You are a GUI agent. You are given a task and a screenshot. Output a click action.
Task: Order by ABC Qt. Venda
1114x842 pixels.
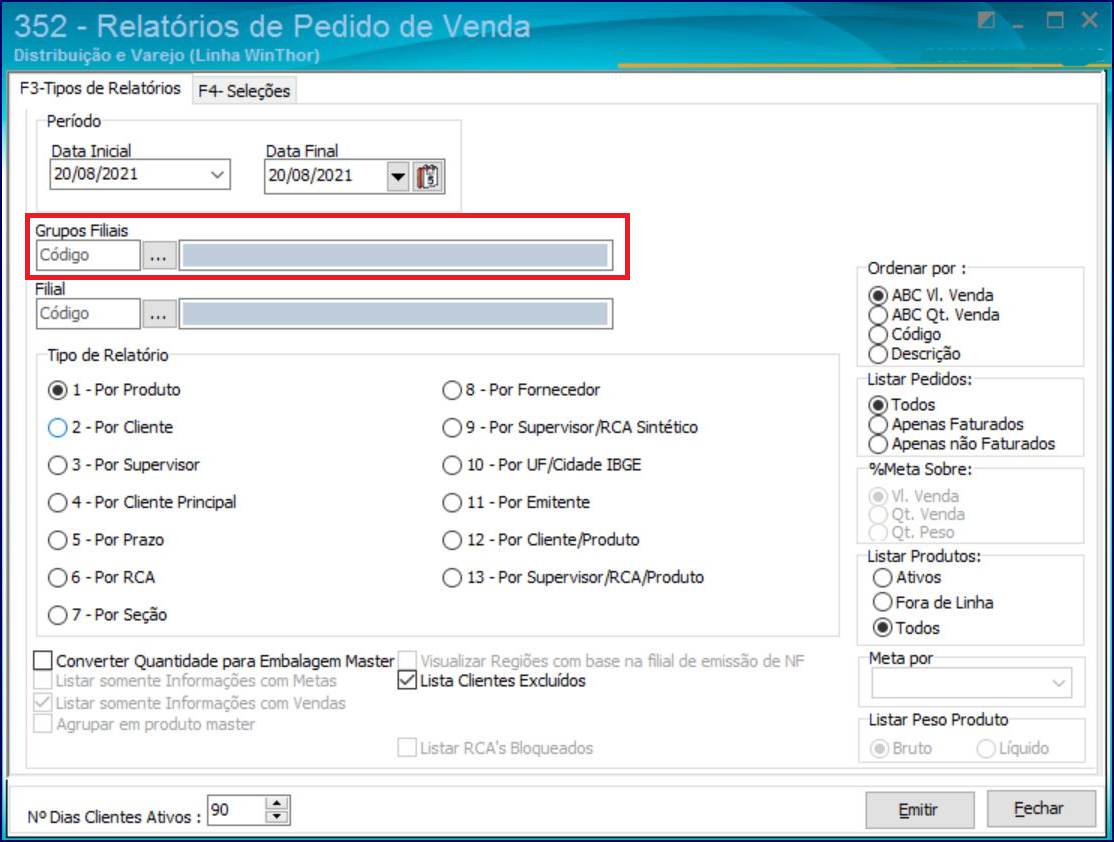point(934,315)
